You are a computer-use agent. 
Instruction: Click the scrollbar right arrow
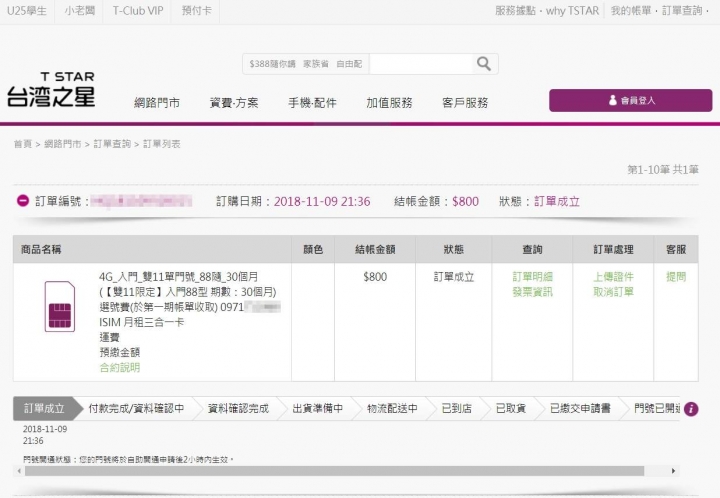click(673, 471)
